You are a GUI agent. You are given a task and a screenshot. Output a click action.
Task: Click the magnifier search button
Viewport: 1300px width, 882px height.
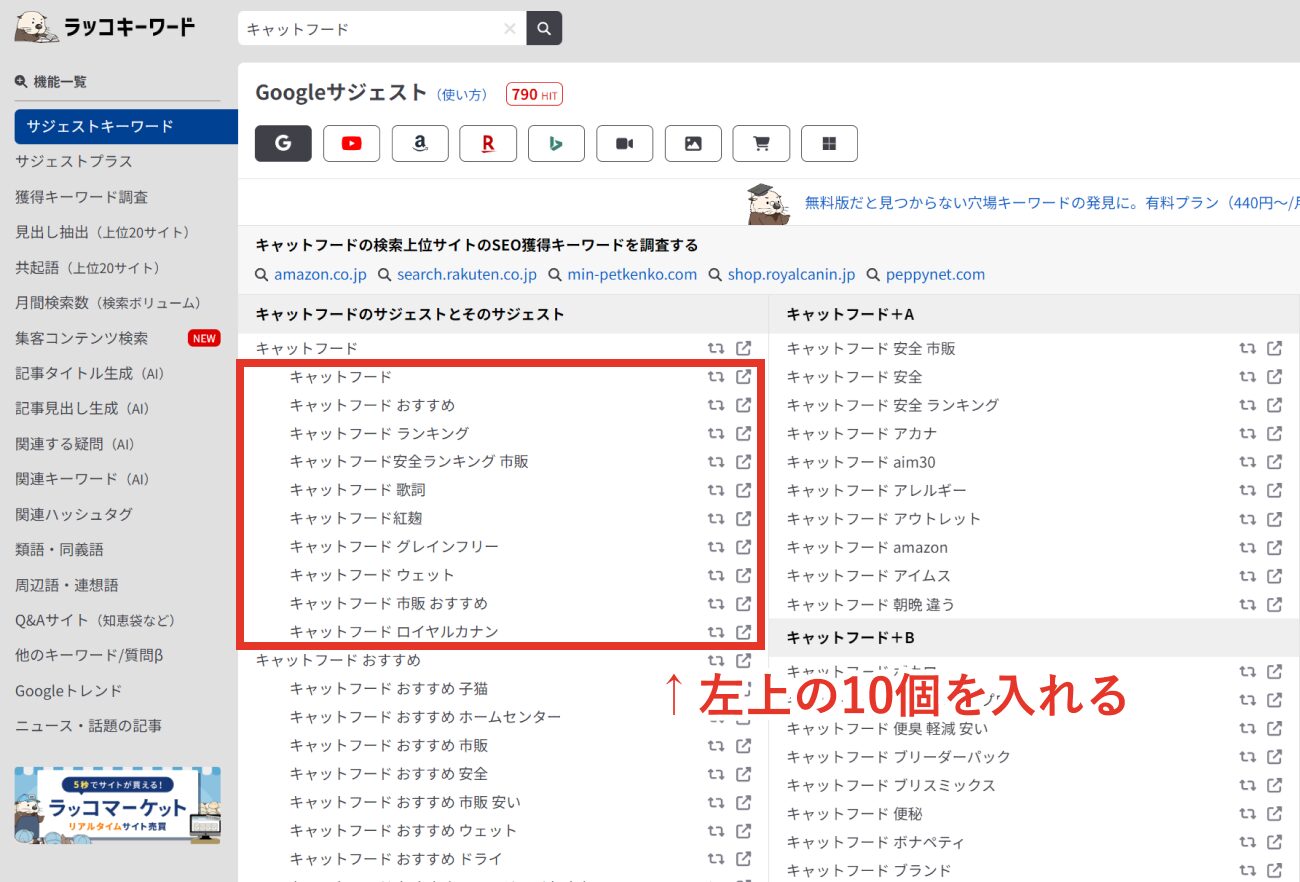click(x=544, y=29)
